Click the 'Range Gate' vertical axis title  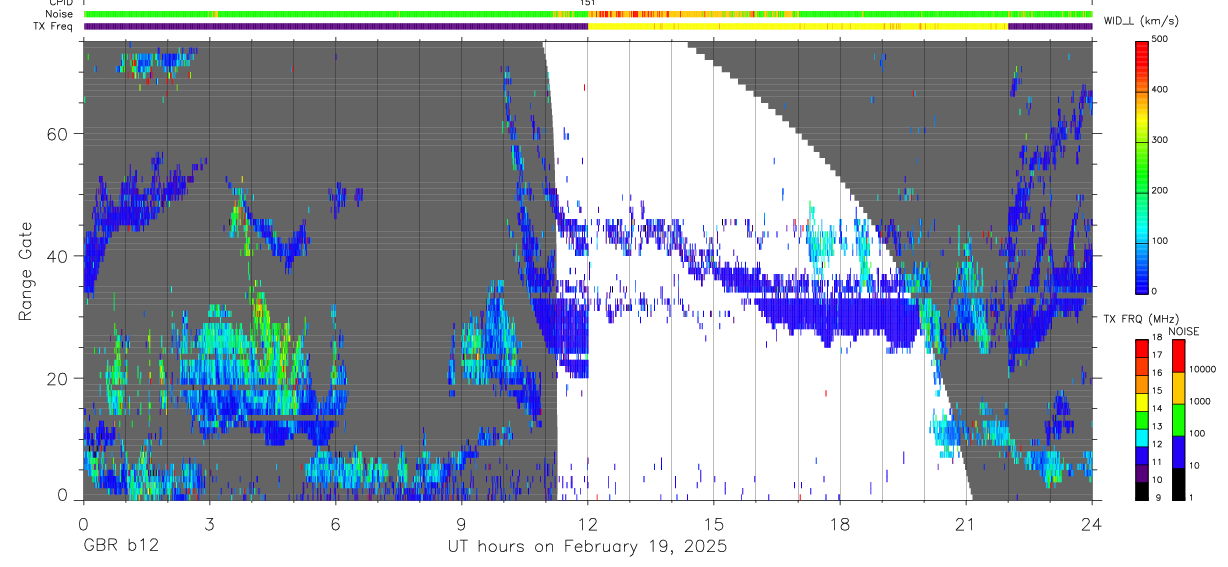pyautogui.click(x=25, y=271)
